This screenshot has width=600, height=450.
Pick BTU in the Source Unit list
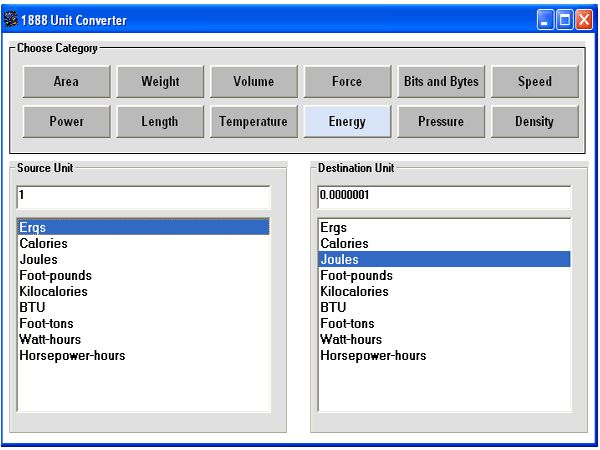pyautogui.click(x=143, y=307)
